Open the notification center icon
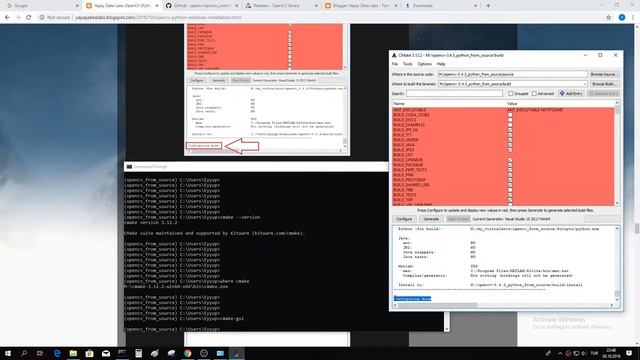640x360 pixels. click(629, 353)
